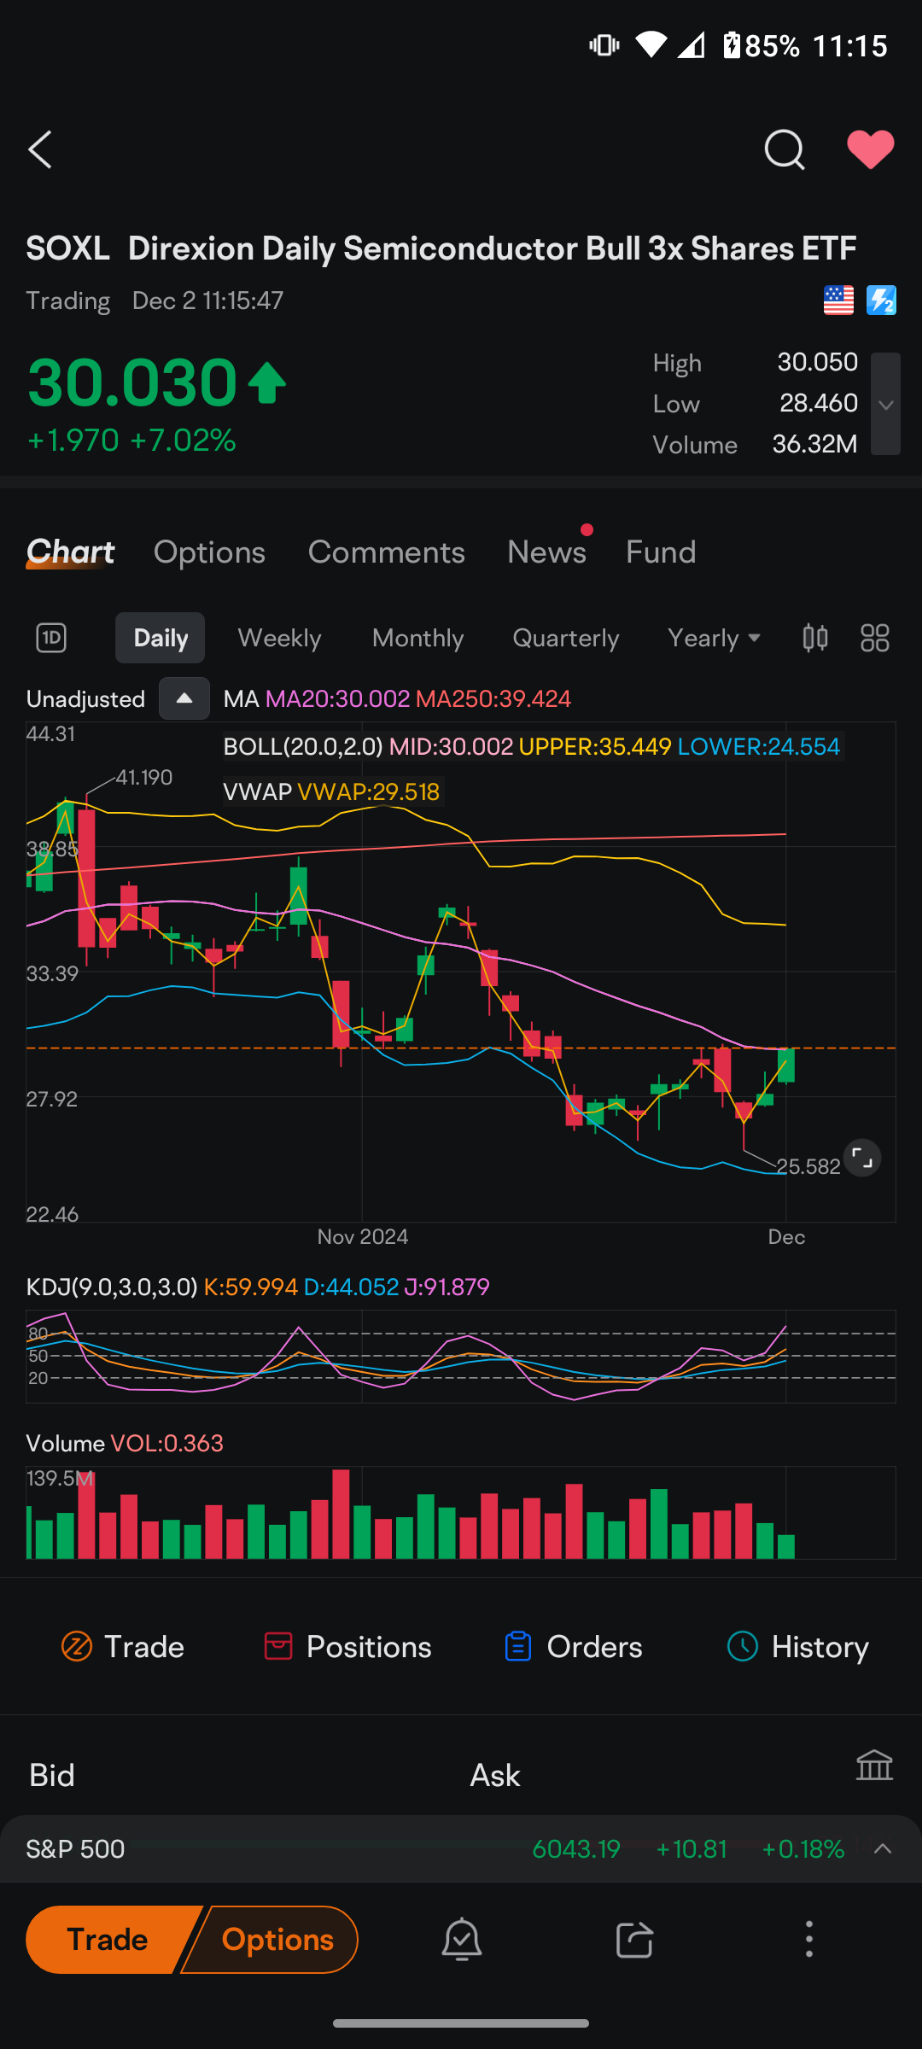This screenshot has width=922, height=2049.
Task: Open the Fund tab
Action: click(660, 552)
